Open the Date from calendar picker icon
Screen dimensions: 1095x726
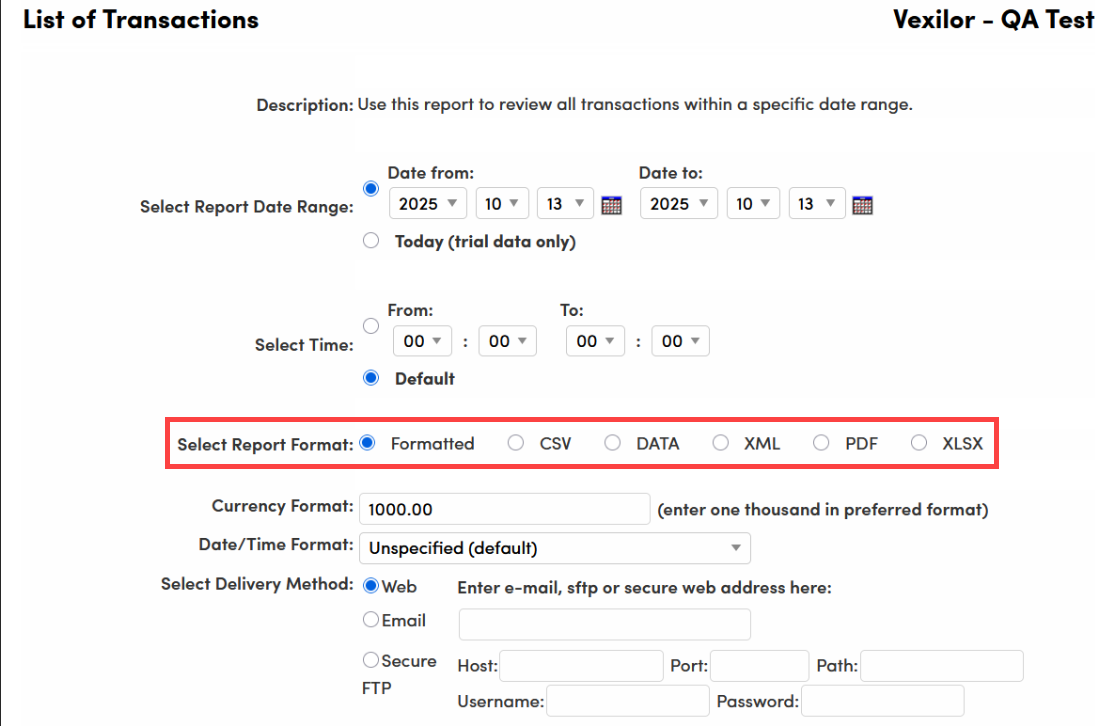(x=612, y=205)
